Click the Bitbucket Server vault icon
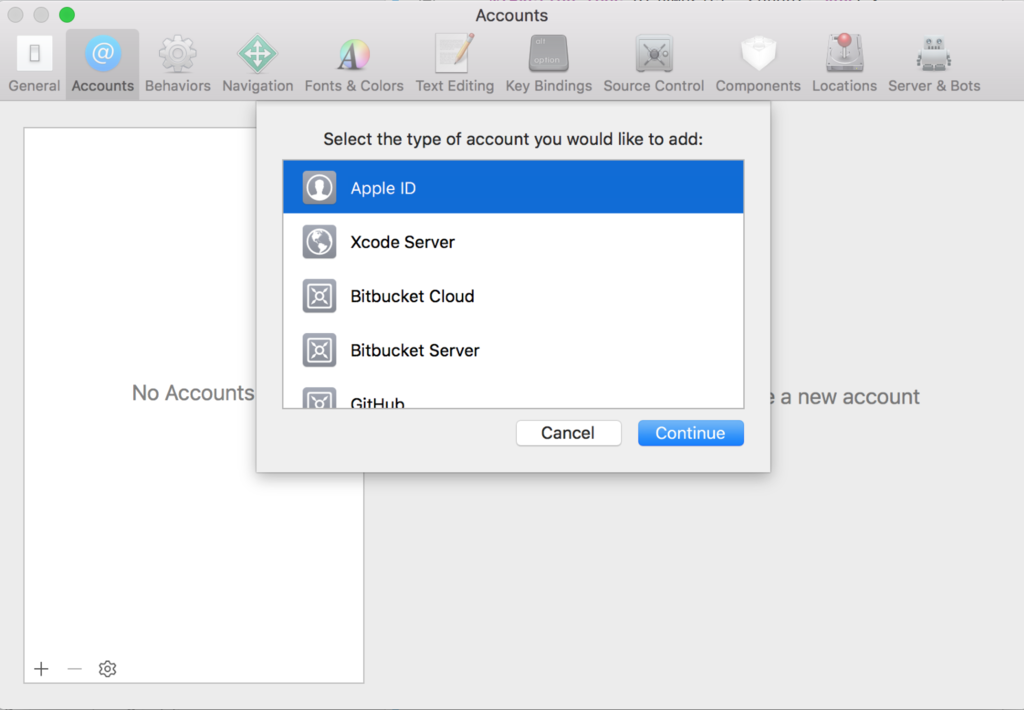This screenshot has width=1024, height=710. click(319, 350)
